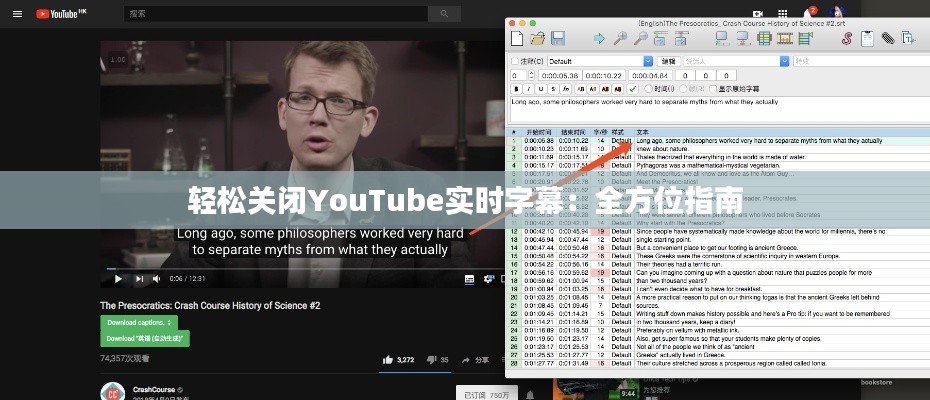Click the 已订阅 subscribed button

[486, 395]
